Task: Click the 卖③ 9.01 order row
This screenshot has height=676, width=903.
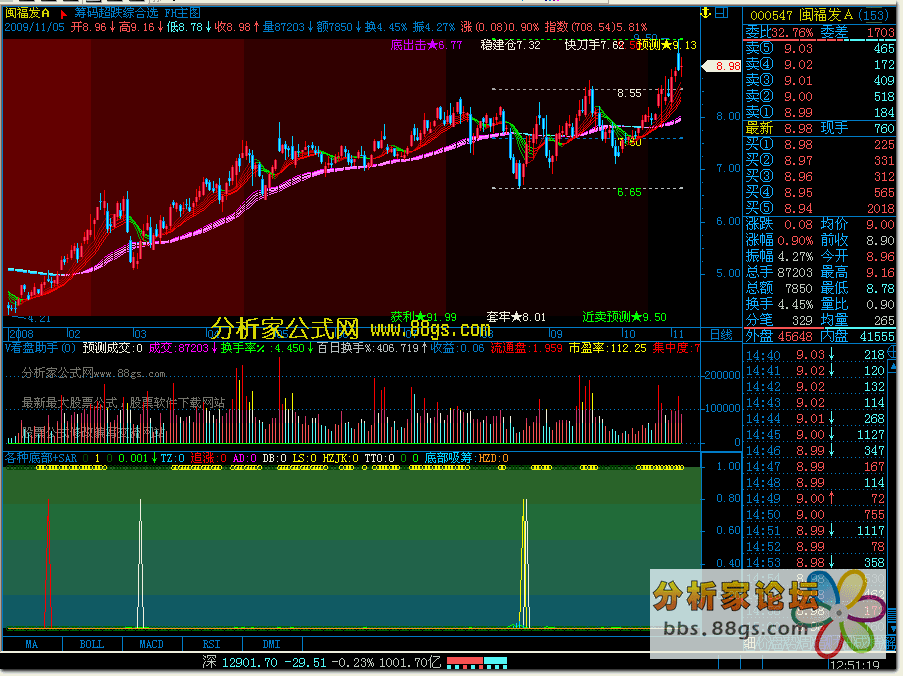Action: pos(820,81)
